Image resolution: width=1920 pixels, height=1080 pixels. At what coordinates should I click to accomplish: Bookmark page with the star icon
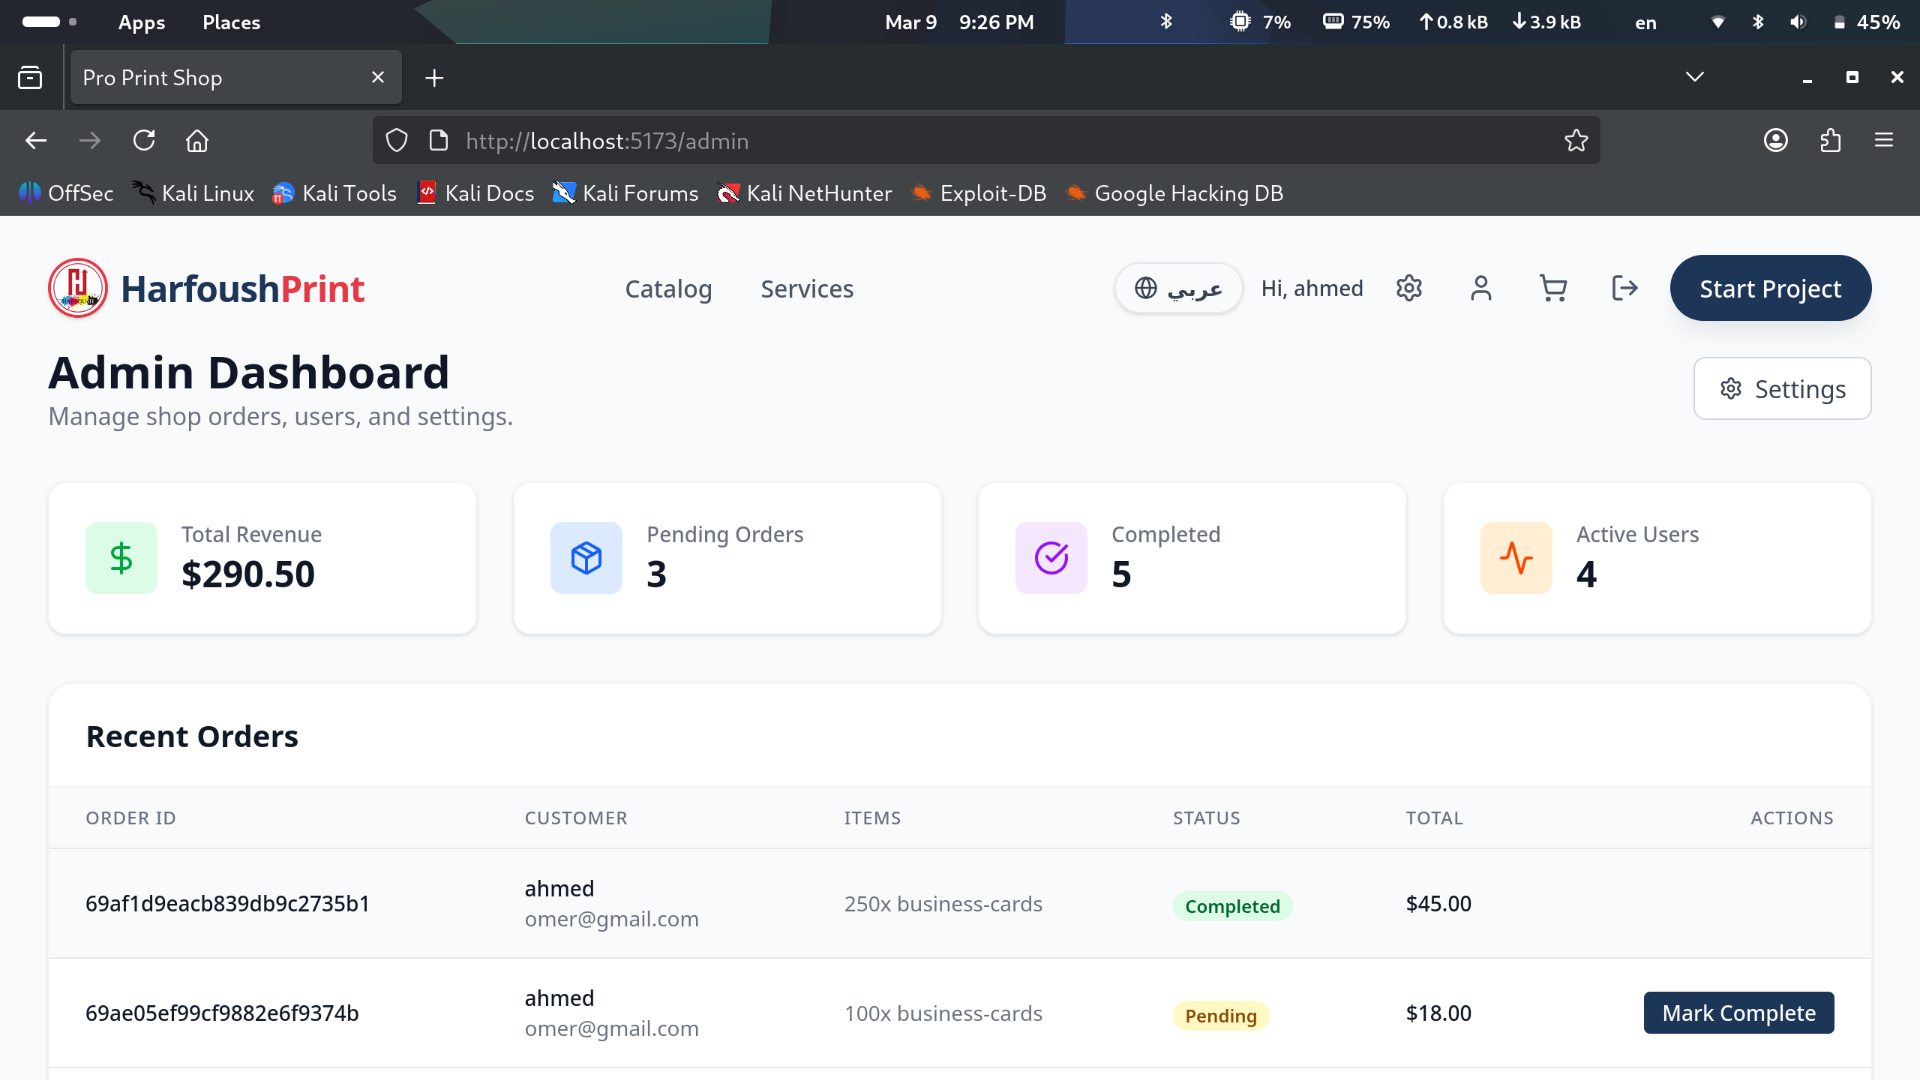click(x=1576, y=141)
